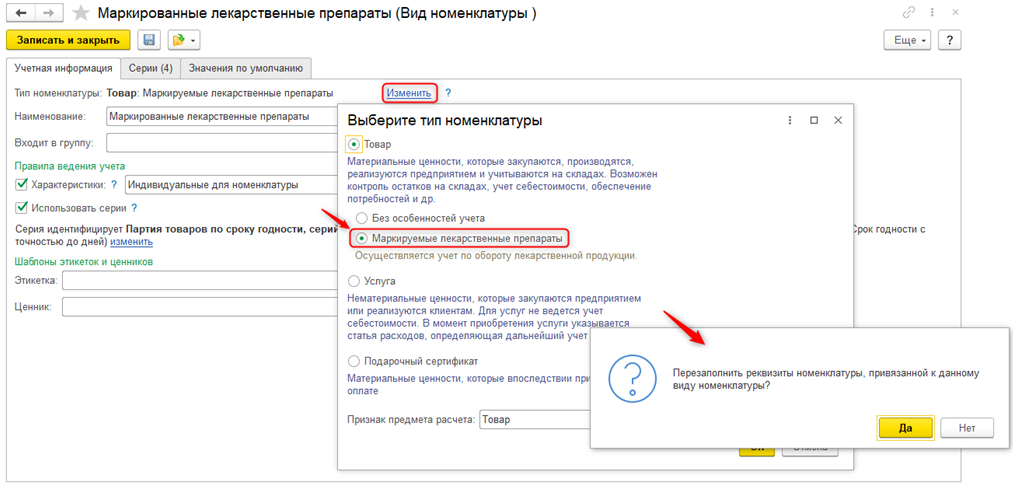Click the Этикетка input field
1013x487 pixels.
[x=200, y=282]
